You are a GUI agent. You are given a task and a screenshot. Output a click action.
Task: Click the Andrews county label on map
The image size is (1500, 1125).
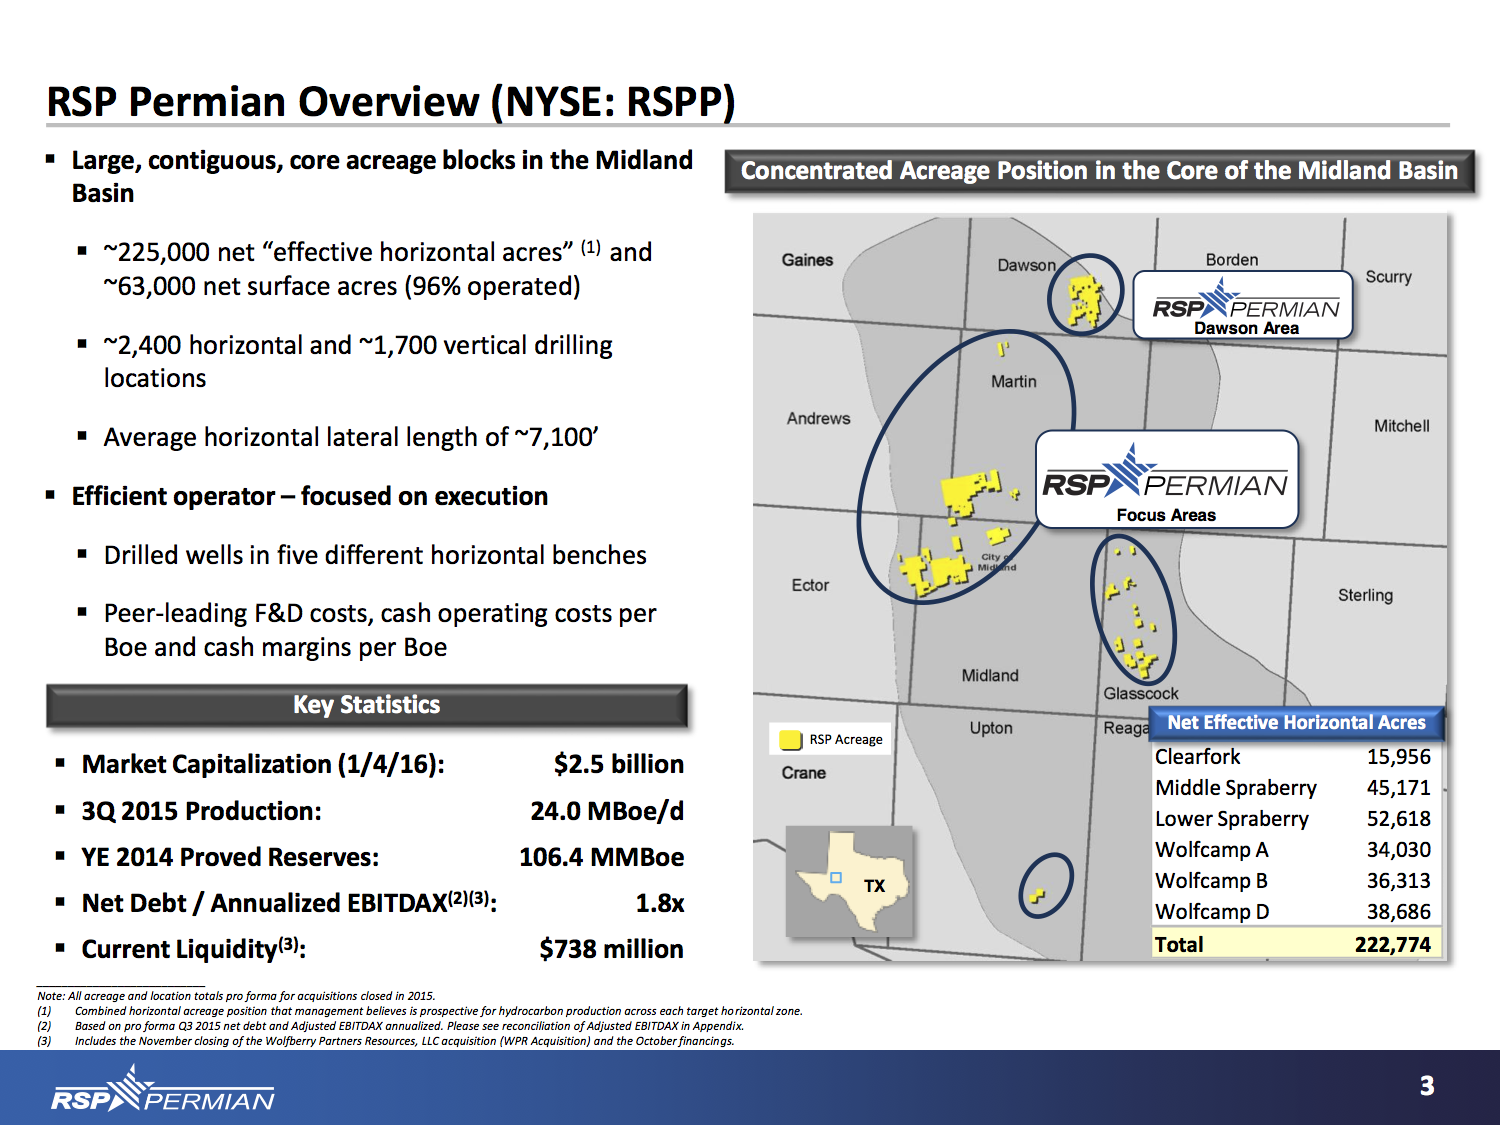[818, 419]
